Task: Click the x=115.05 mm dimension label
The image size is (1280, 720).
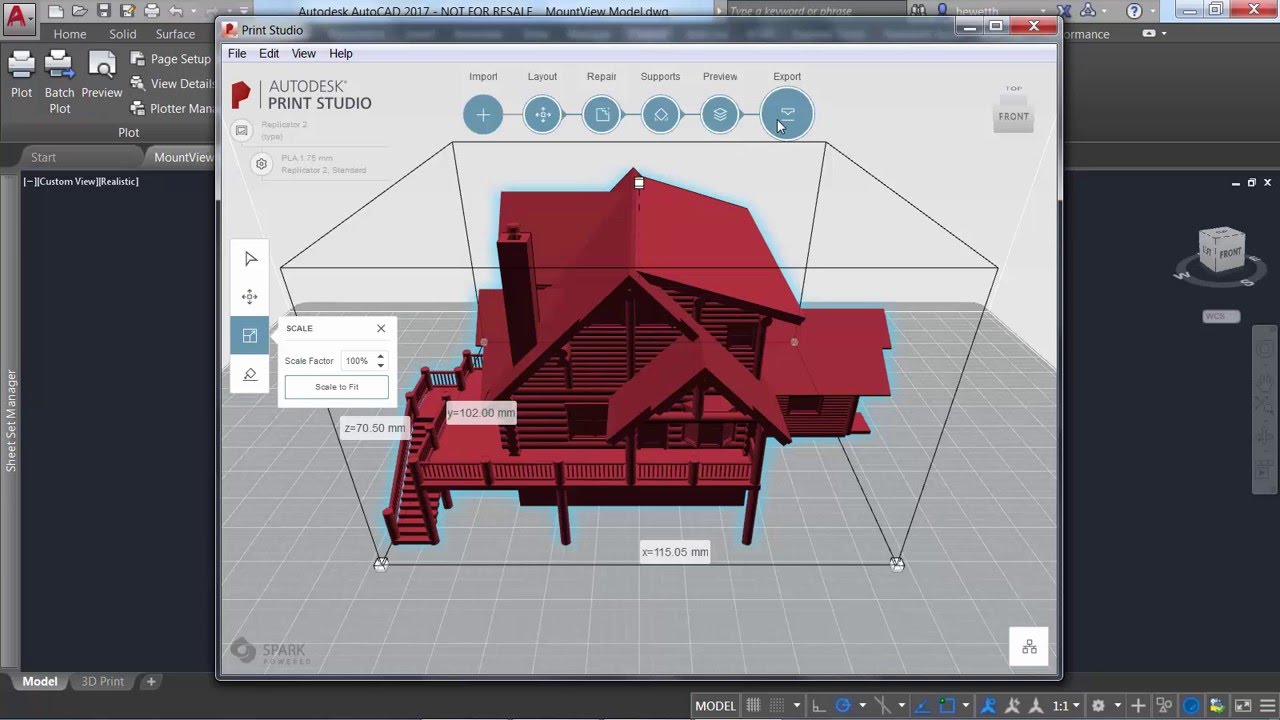Action: pos(675,552)
